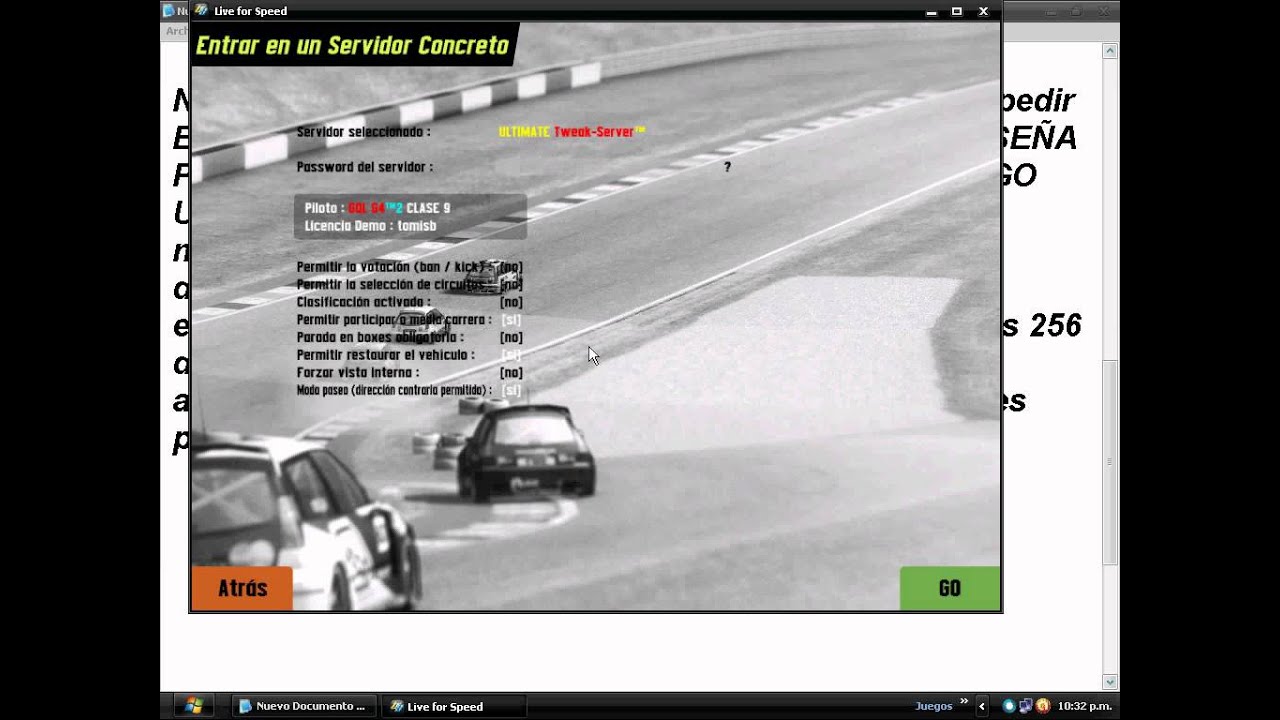Go back with the Atrás button
Viewport: 1280px width, 720px height.
(242, 588)
